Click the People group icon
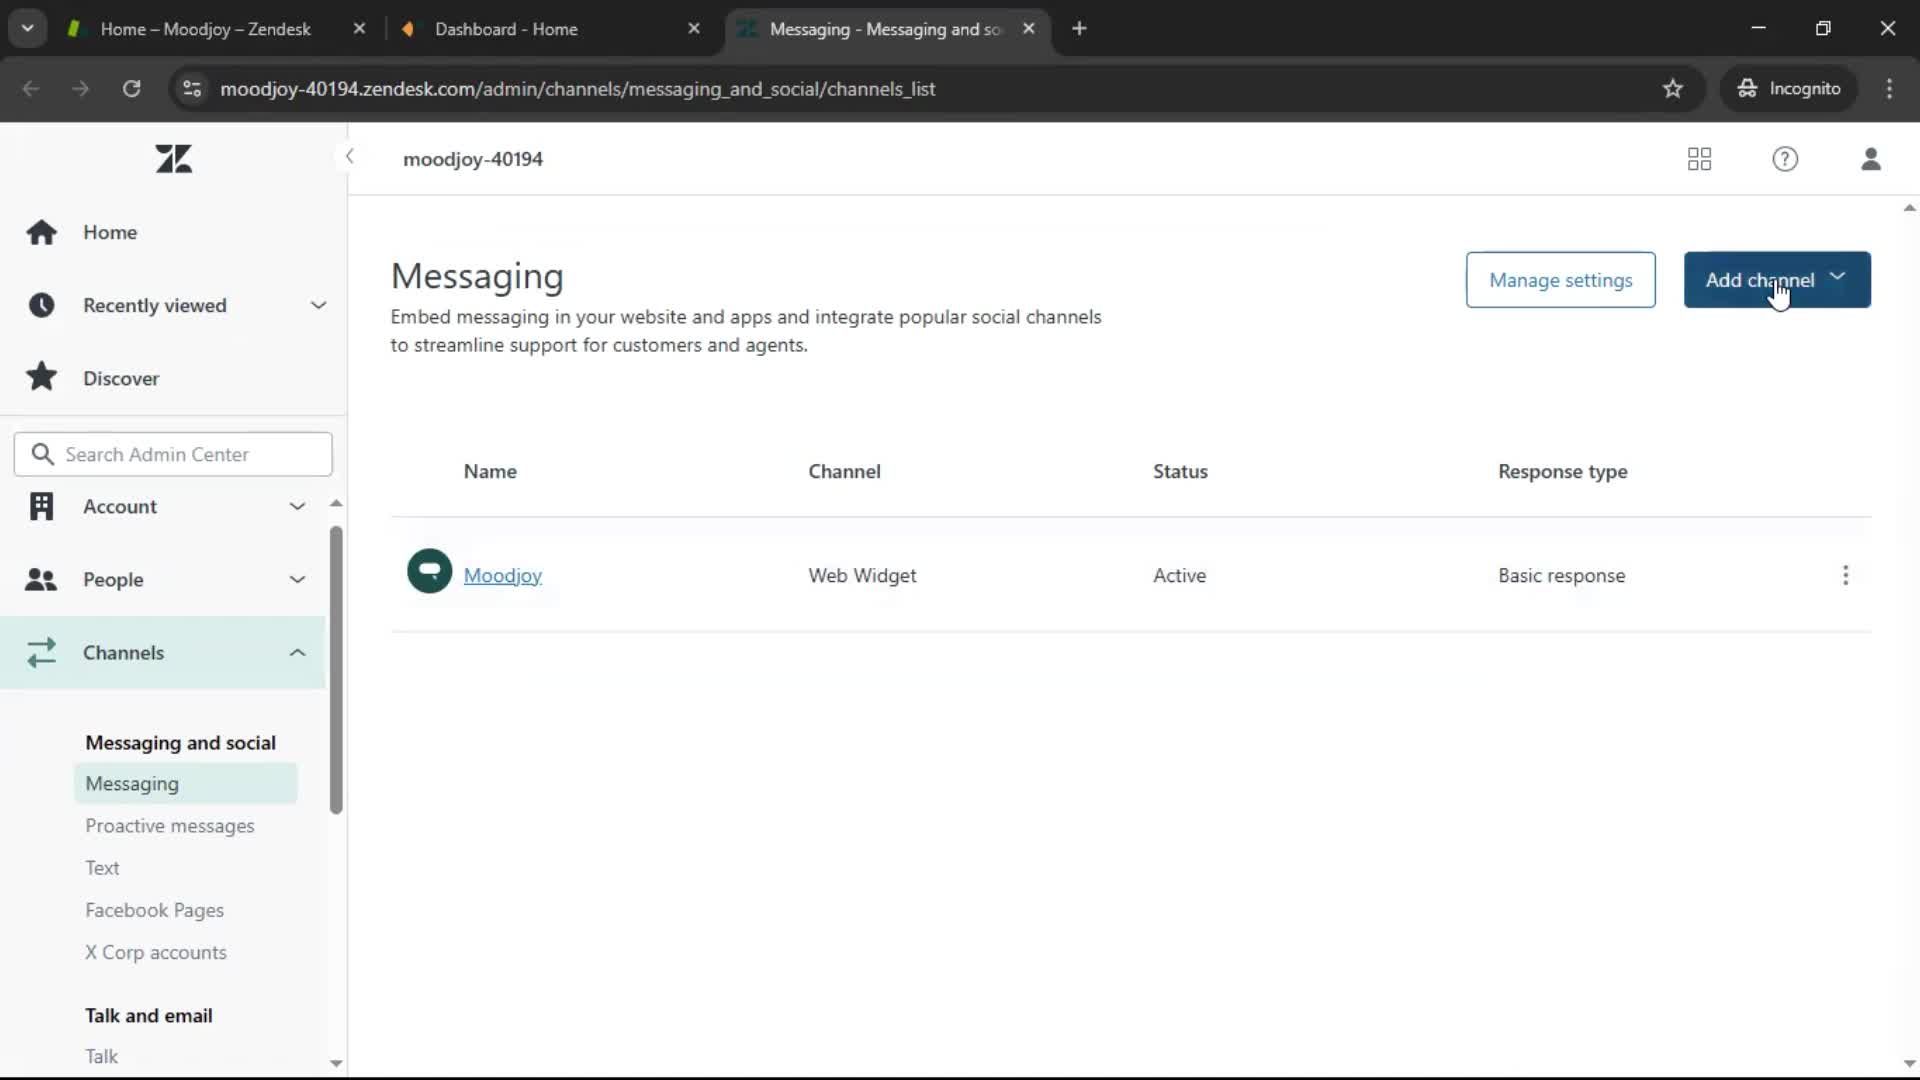This screenshot has height=1080, width=1920. point(41,579)
